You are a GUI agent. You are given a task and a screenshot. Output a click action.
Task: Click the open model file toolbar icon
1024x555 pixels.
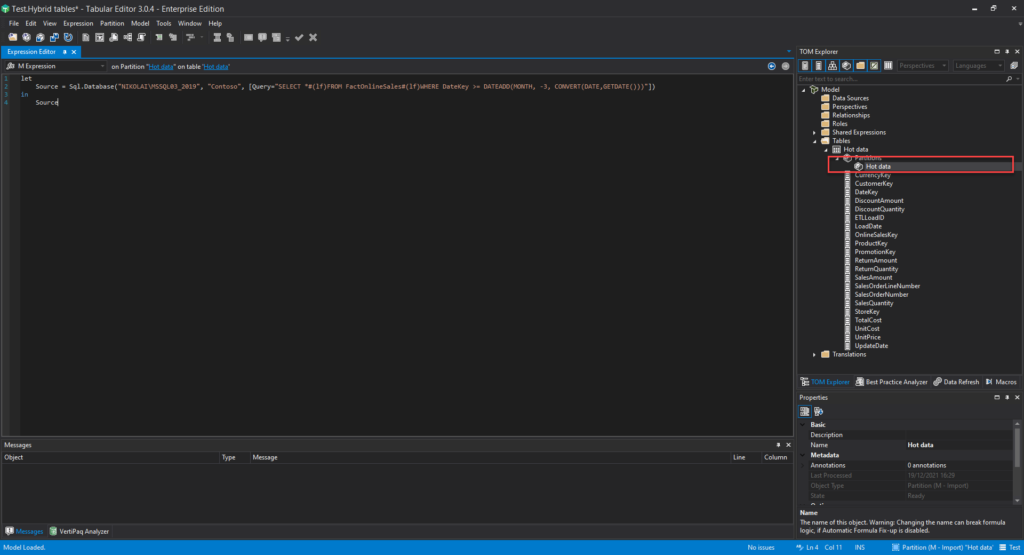pyautogui.click(x=12, y=38)
